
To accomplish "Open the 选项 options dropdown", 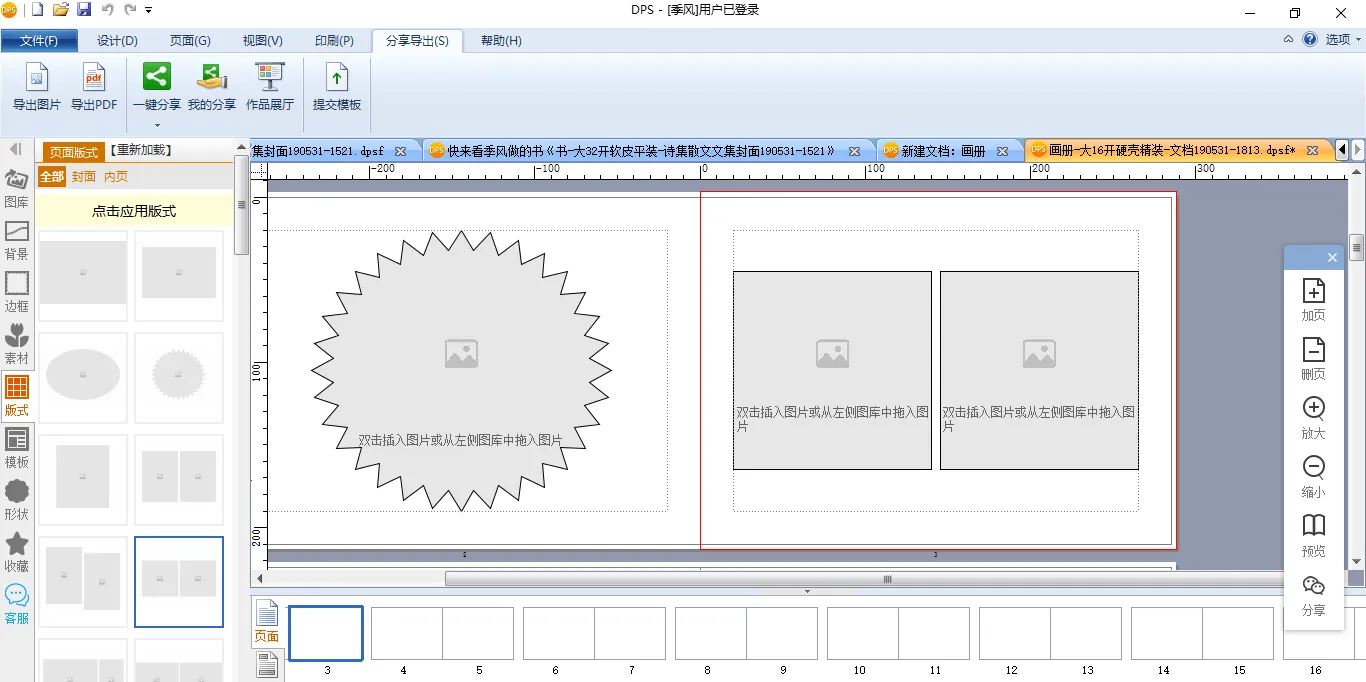I will [x=1343, y=40].
